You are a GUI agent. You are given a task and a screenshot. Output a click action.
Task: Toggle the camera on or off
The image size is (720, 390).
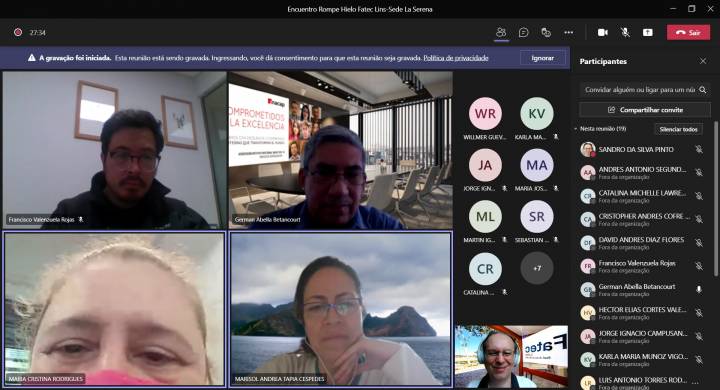(603, 32)
